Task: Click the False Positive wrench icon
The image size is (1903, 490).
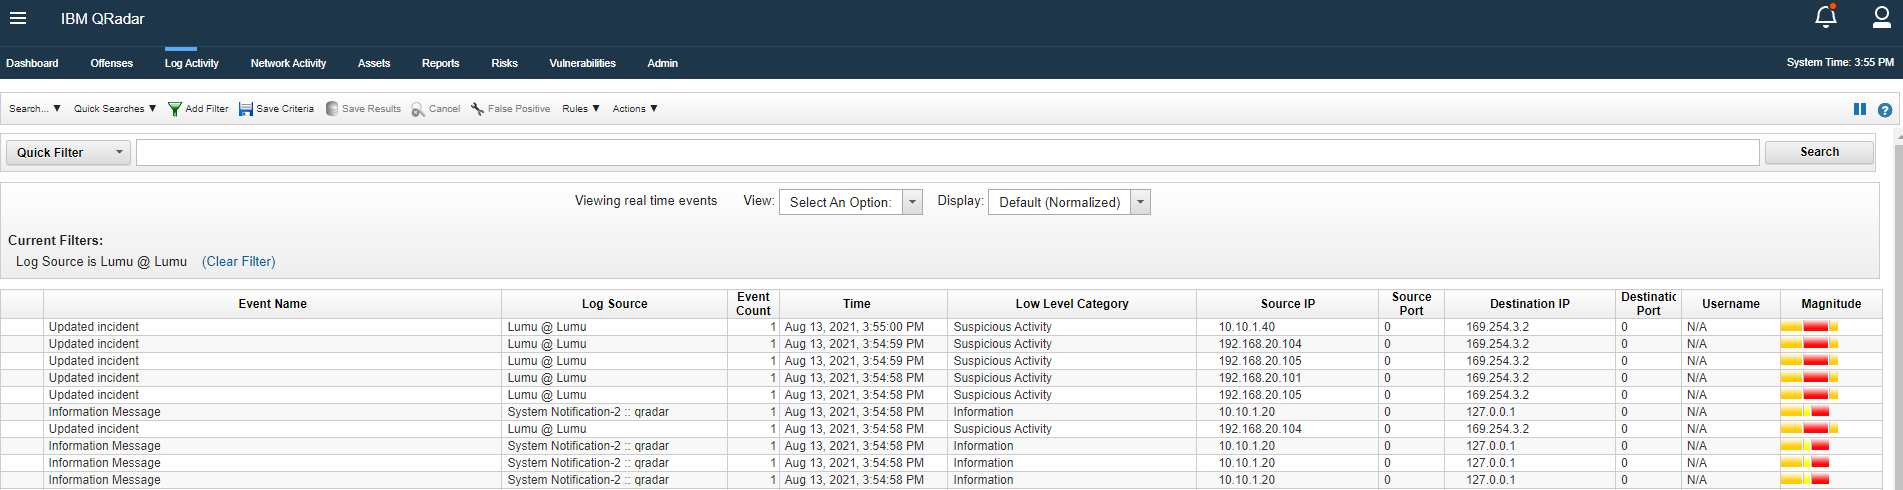Action: click(478, 109)
